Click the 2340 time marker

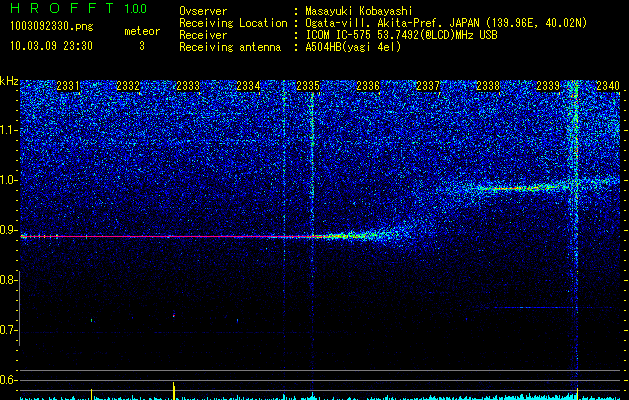(608, 86)
